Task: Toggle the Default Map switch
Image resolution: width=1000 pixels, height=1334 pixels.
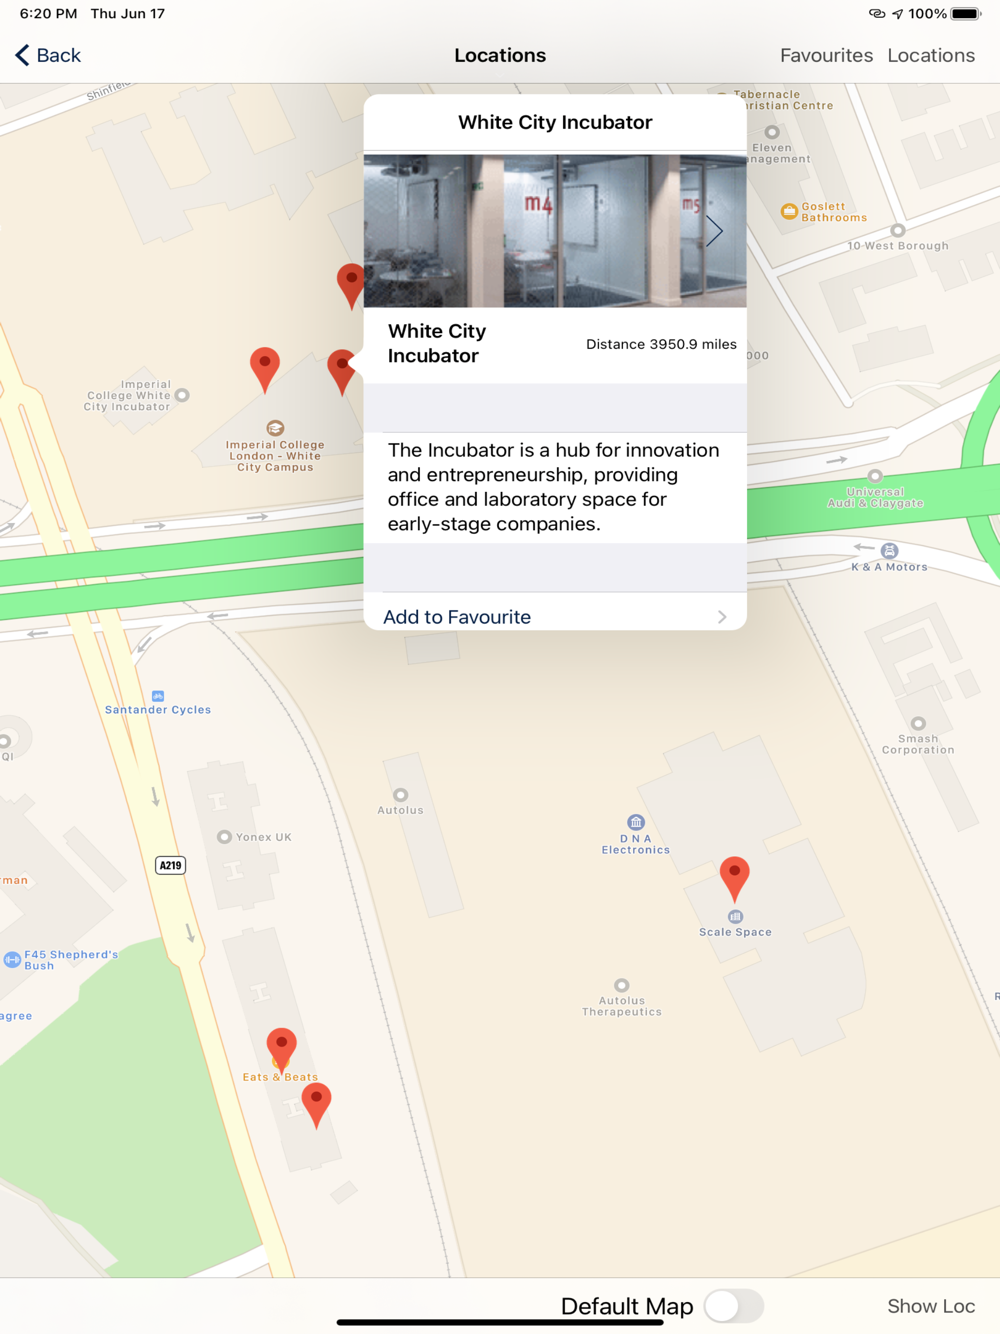Action: pos(734,1306)
